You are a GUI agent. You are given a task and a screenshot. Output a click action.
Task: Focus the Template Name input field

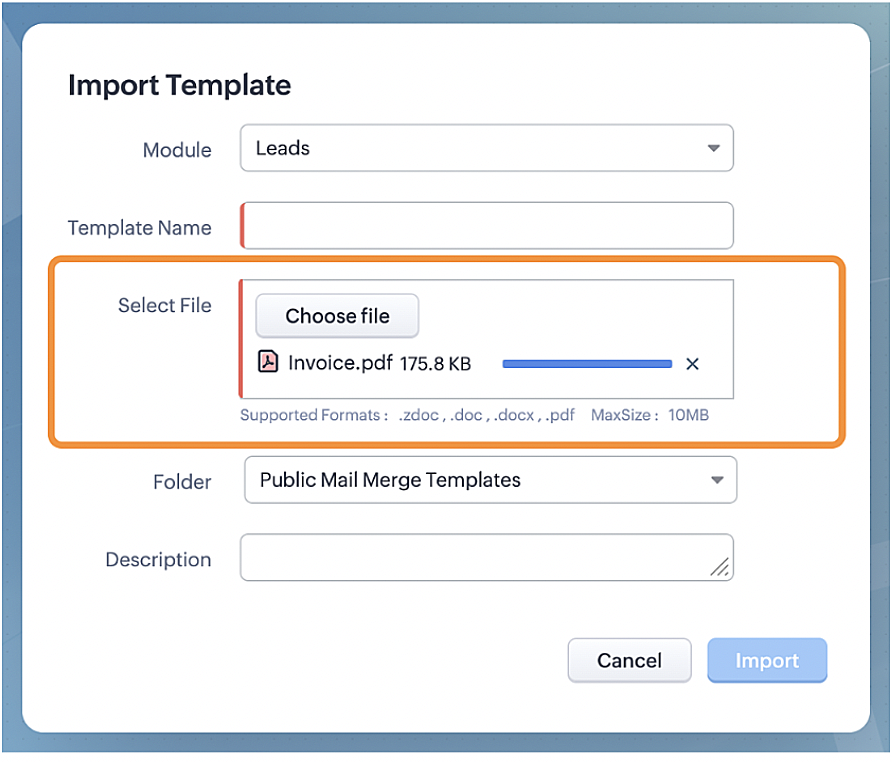tap(488, 226)
